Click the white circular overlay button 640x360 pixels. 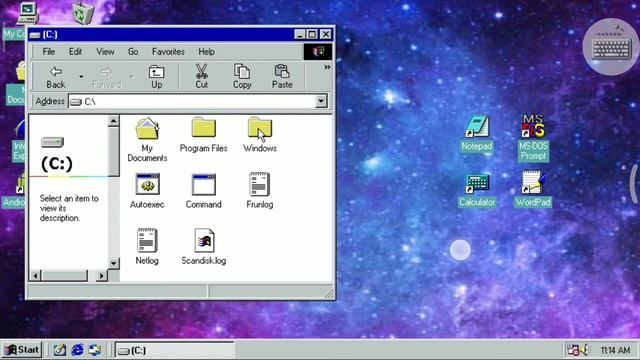pos(460,250)
